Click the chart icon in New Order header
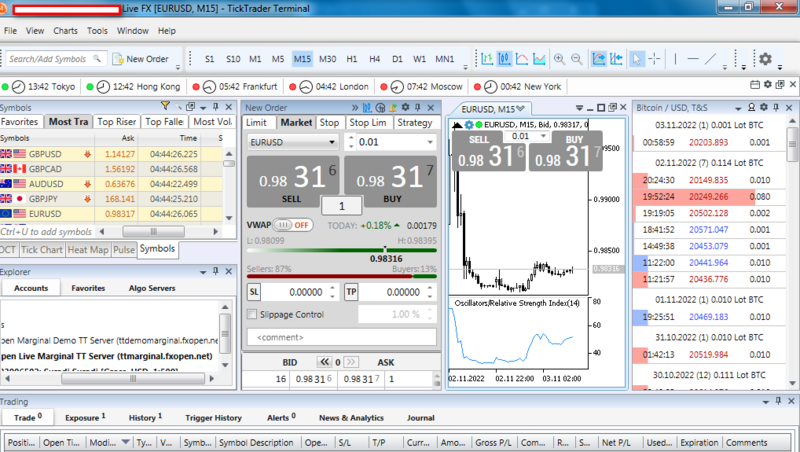 pos(367,107)
